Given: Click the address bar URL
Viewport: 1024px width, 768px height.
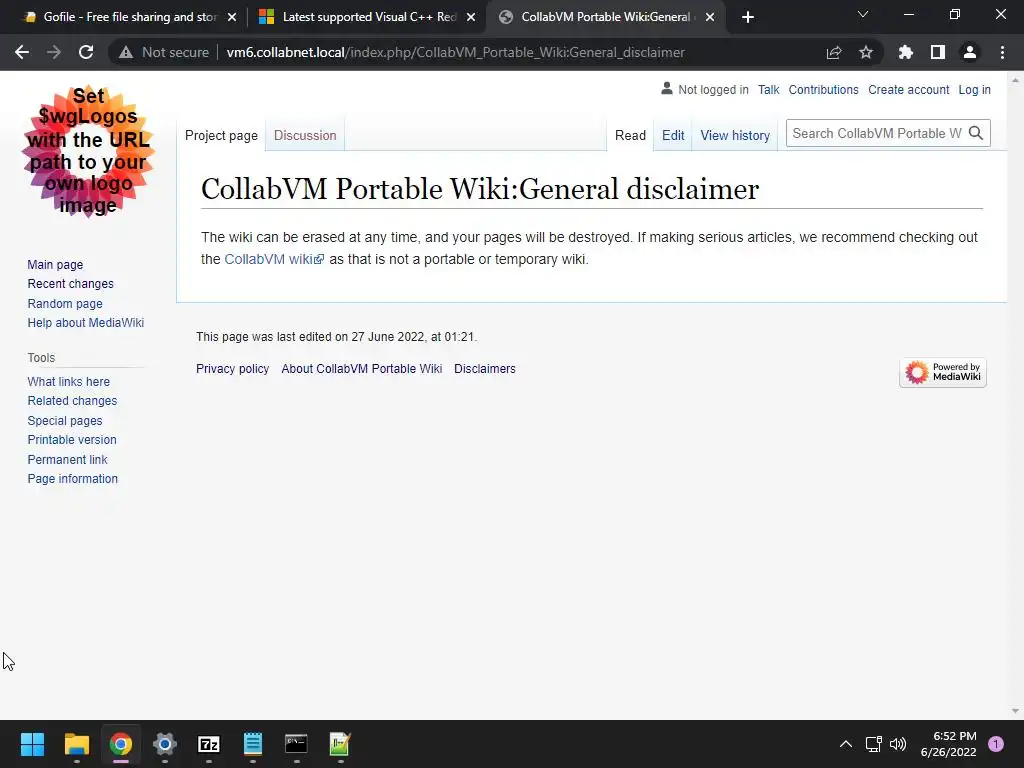Looking at the screenshot, I should pyautogui.click(x=455, y=52).
